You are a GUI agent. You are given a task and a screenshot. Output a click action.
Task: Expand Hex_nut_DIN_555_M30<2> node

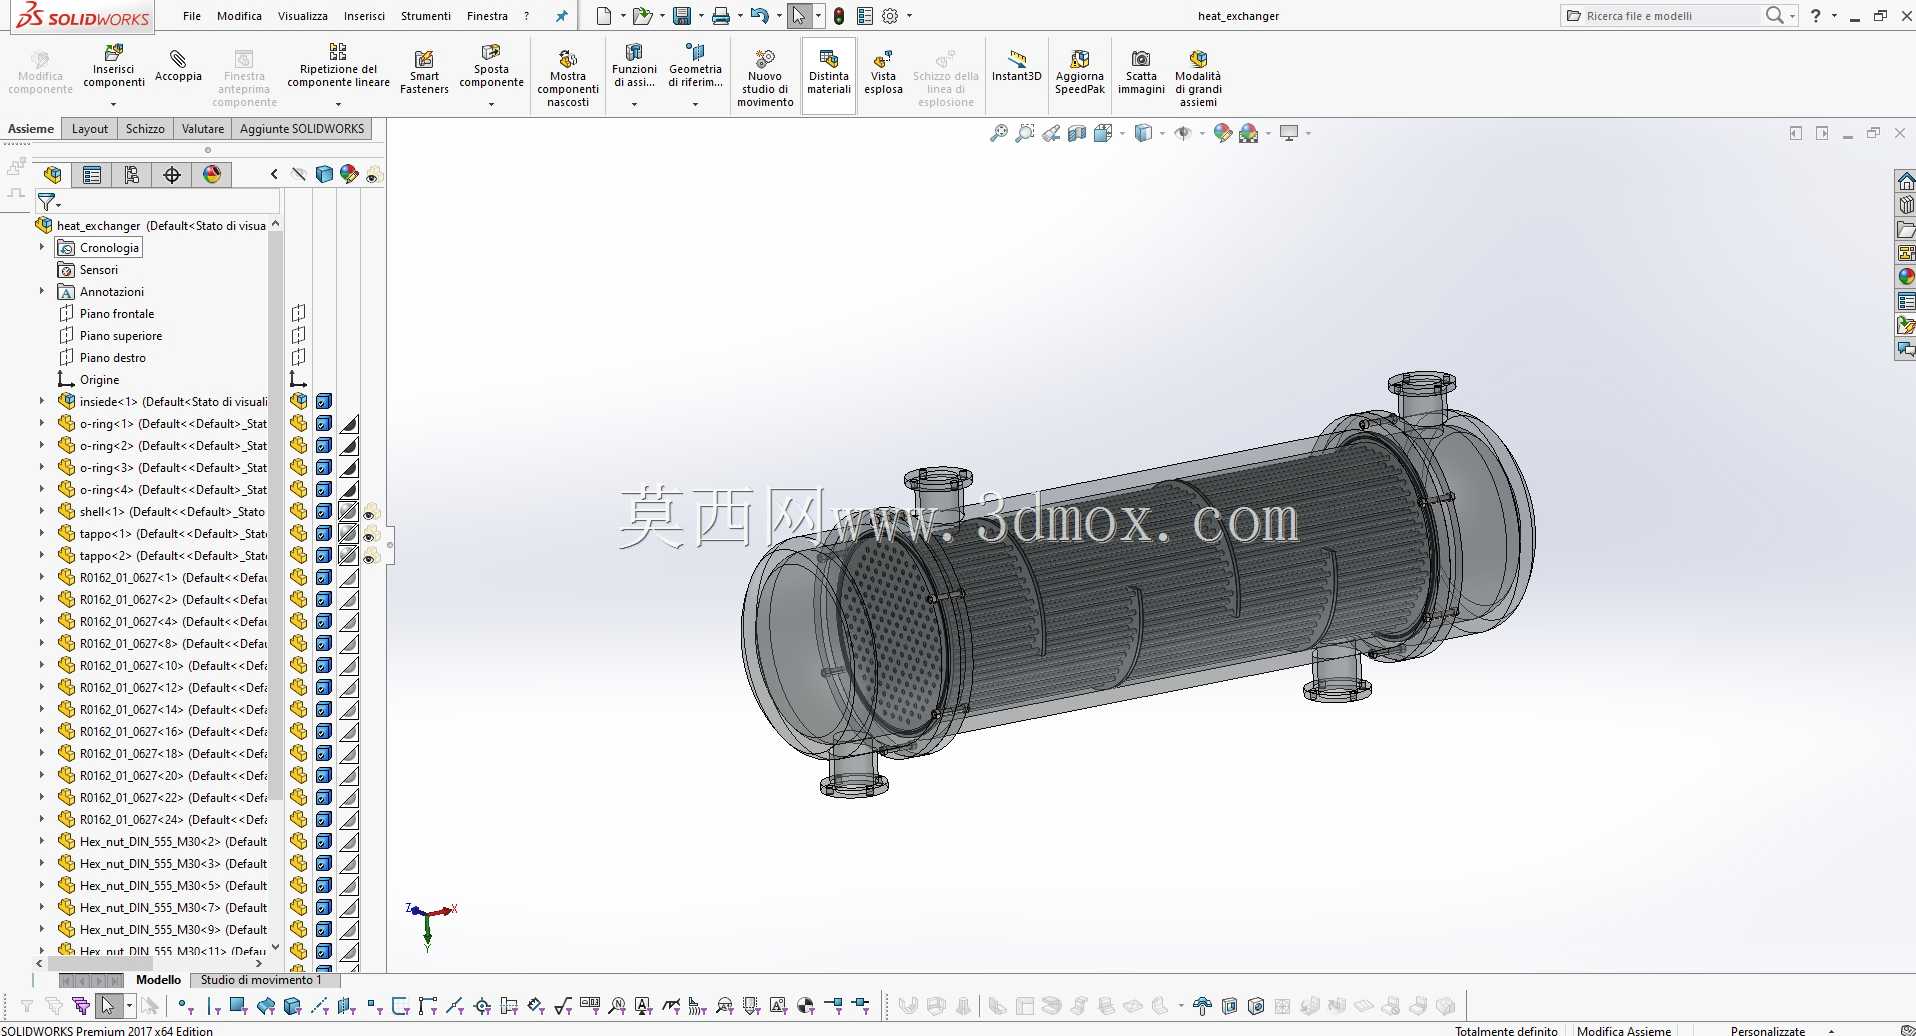pyautogui.click(x=42, y=841)
